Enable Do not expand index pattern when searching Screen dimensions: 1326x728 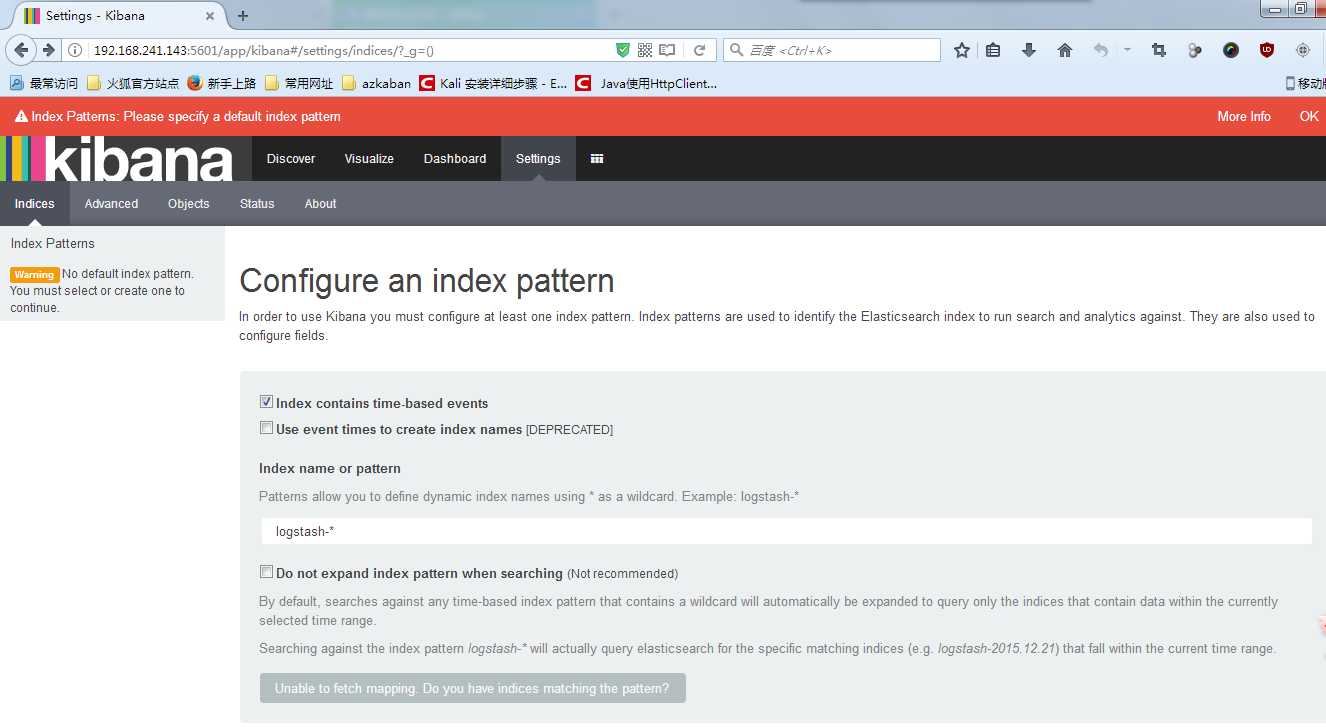[x=266, y=572]
